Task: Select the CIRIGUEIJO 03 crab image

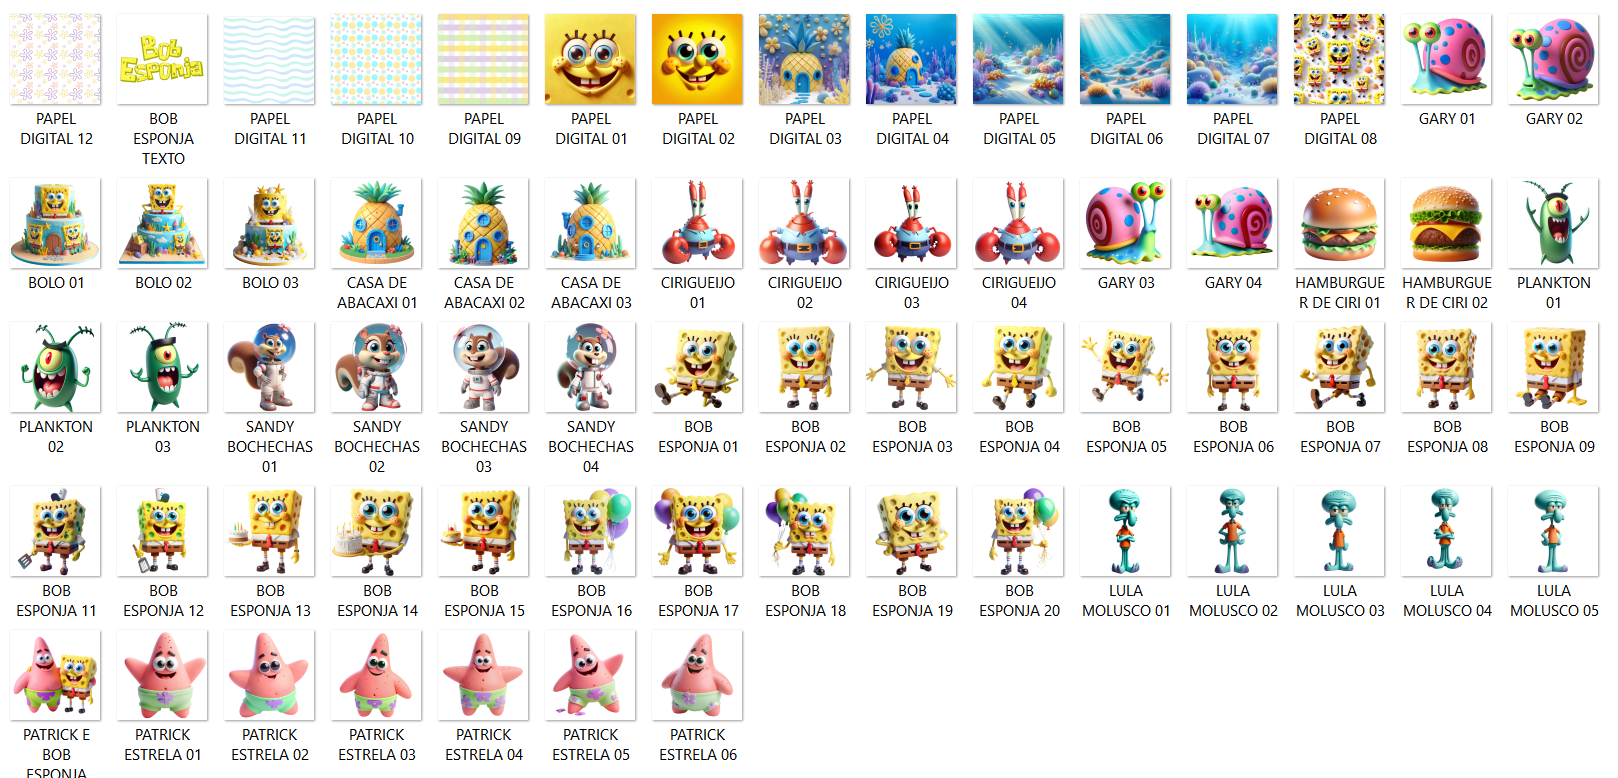Action: (x=912, y=224)
